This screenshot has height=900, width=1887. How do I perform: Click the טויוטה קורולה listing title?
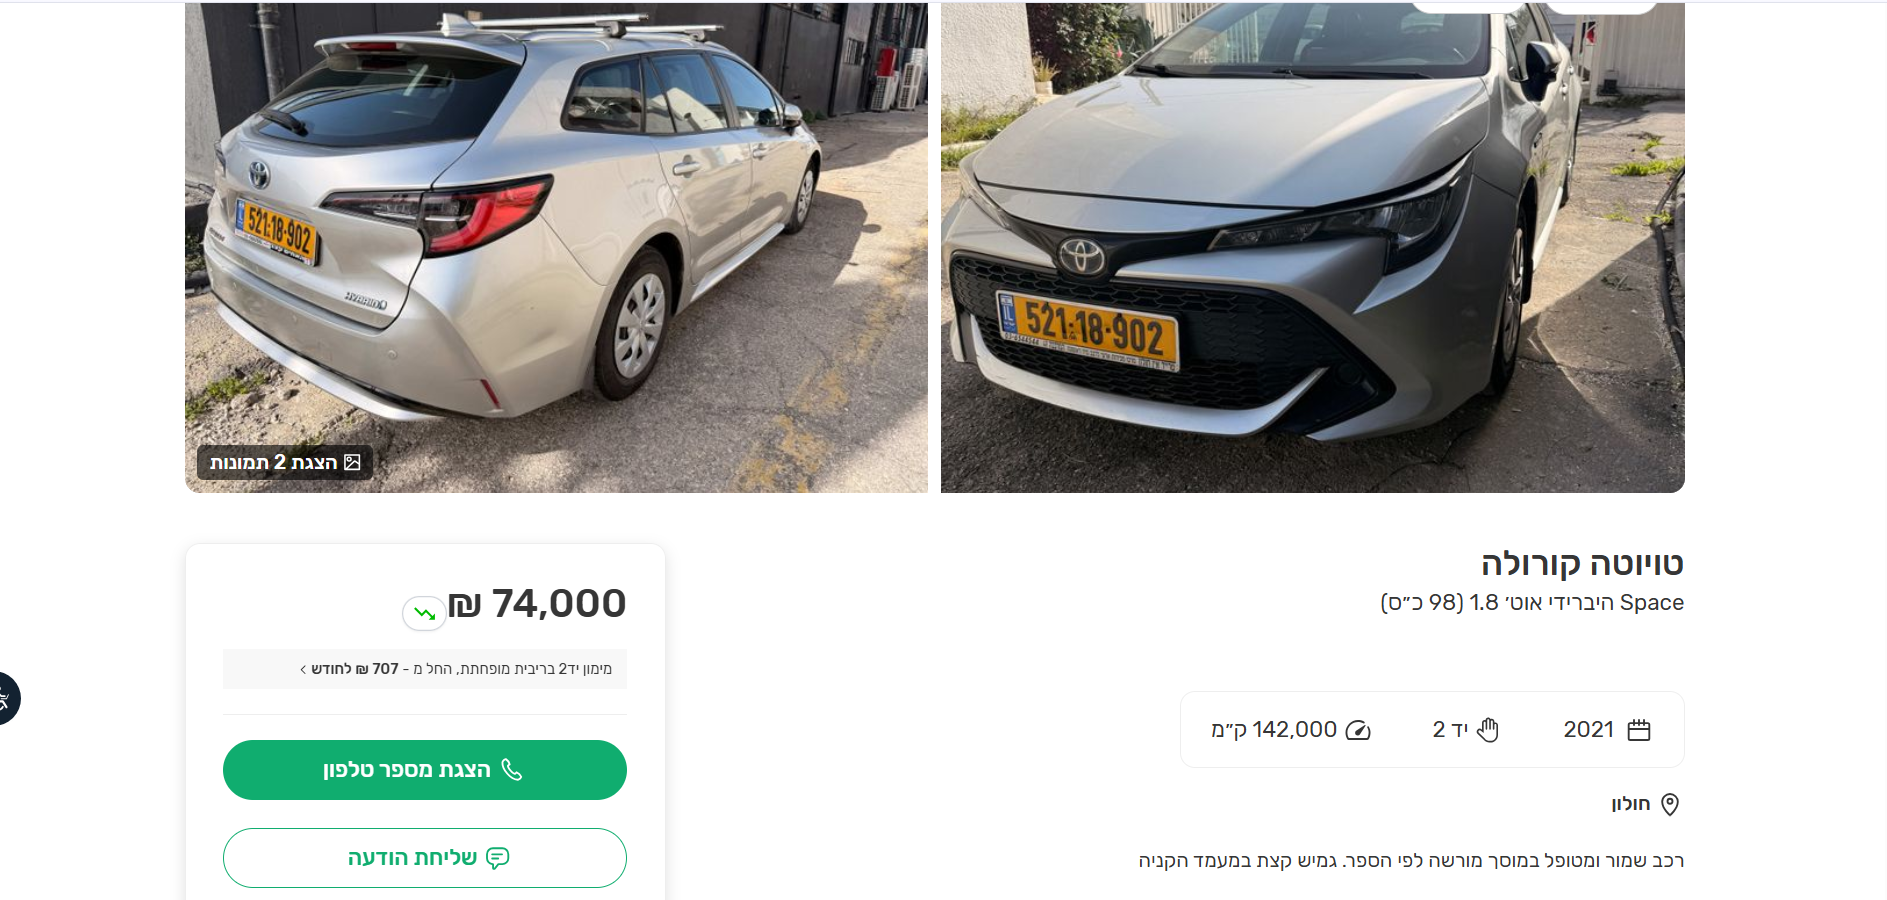point(1582,563)
